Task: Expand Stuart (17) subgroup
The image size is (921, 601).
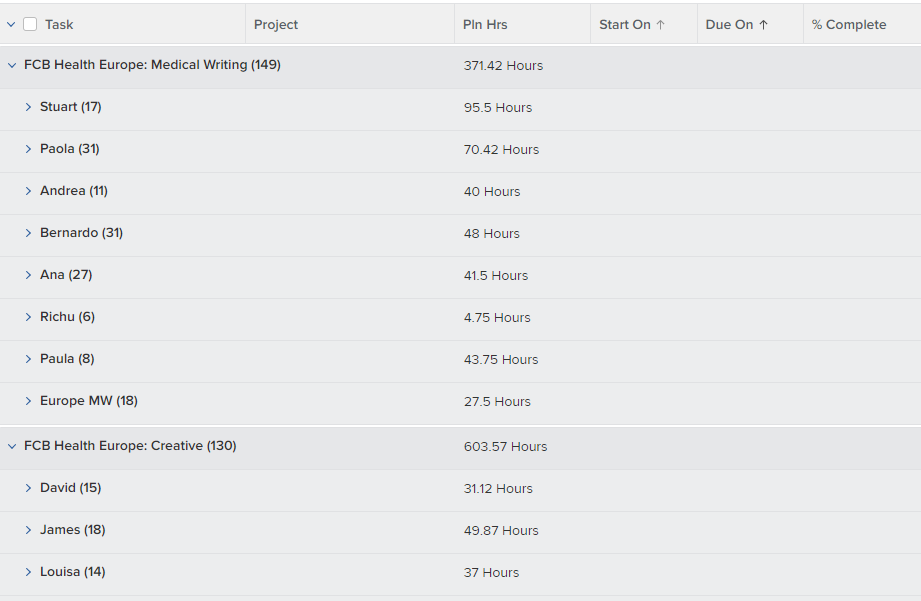Action: click(x=28, y=107)
